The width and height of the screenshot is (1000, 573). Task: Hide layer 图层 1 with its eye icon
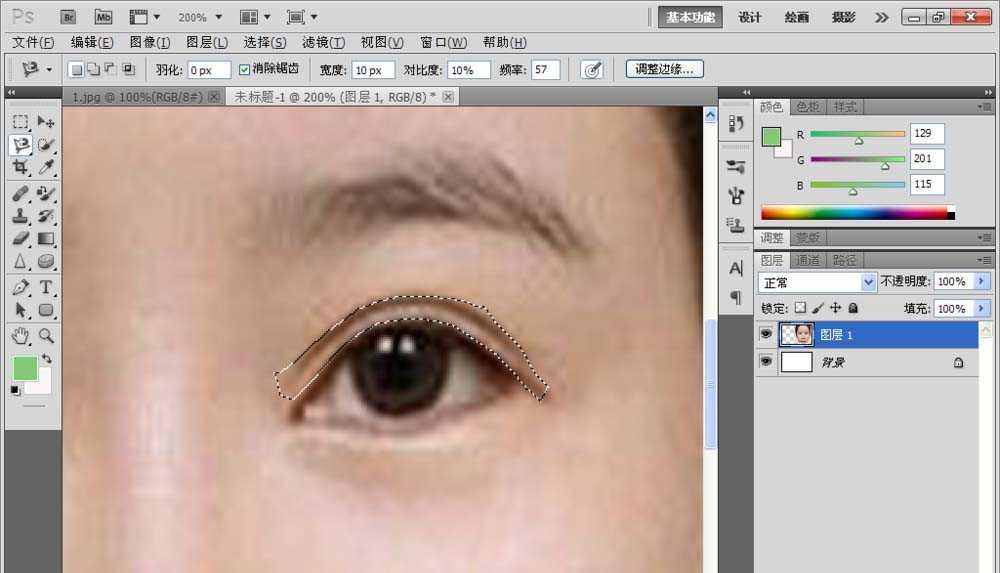click(766, 334)
